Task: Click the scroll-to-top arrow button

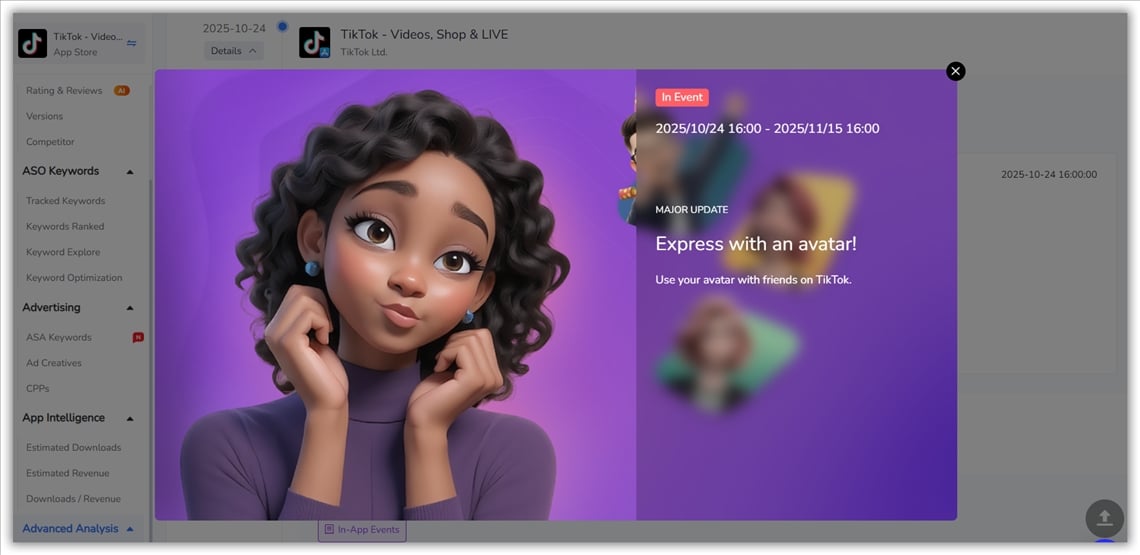Action: tap(1104, 518)
